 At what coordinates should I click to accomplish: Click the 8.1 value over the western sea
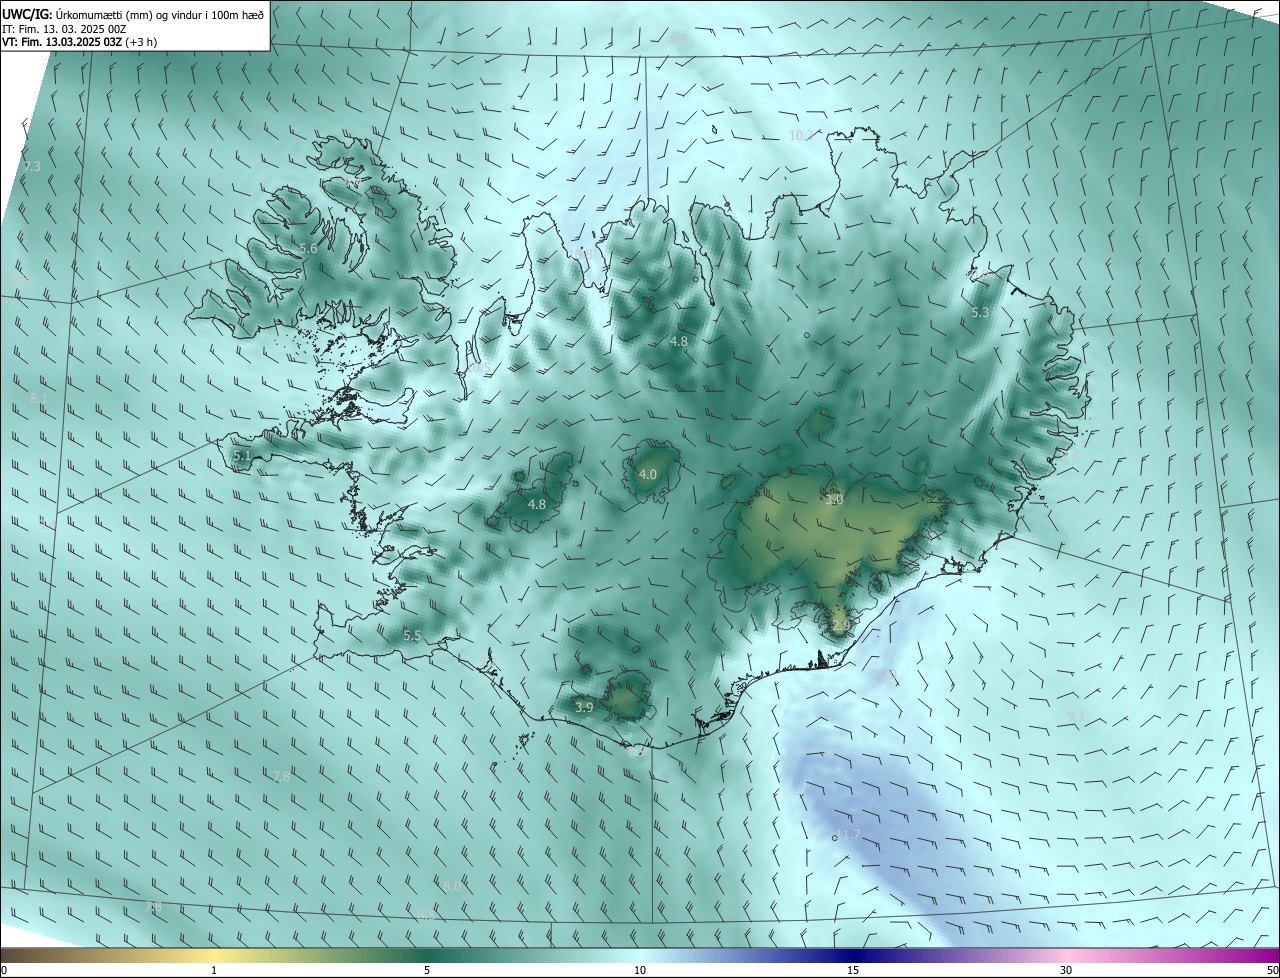39,398
